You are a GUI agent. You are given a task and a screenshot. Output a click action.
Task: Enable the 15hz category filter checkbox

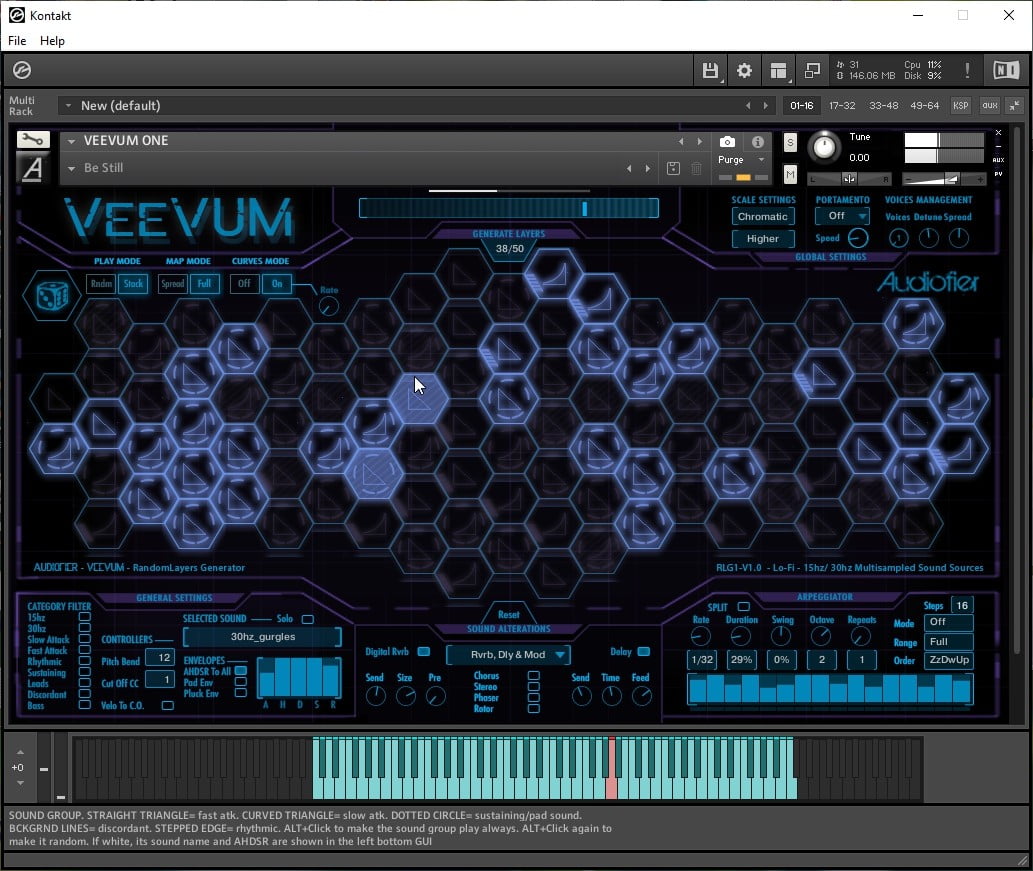[84, 617]
